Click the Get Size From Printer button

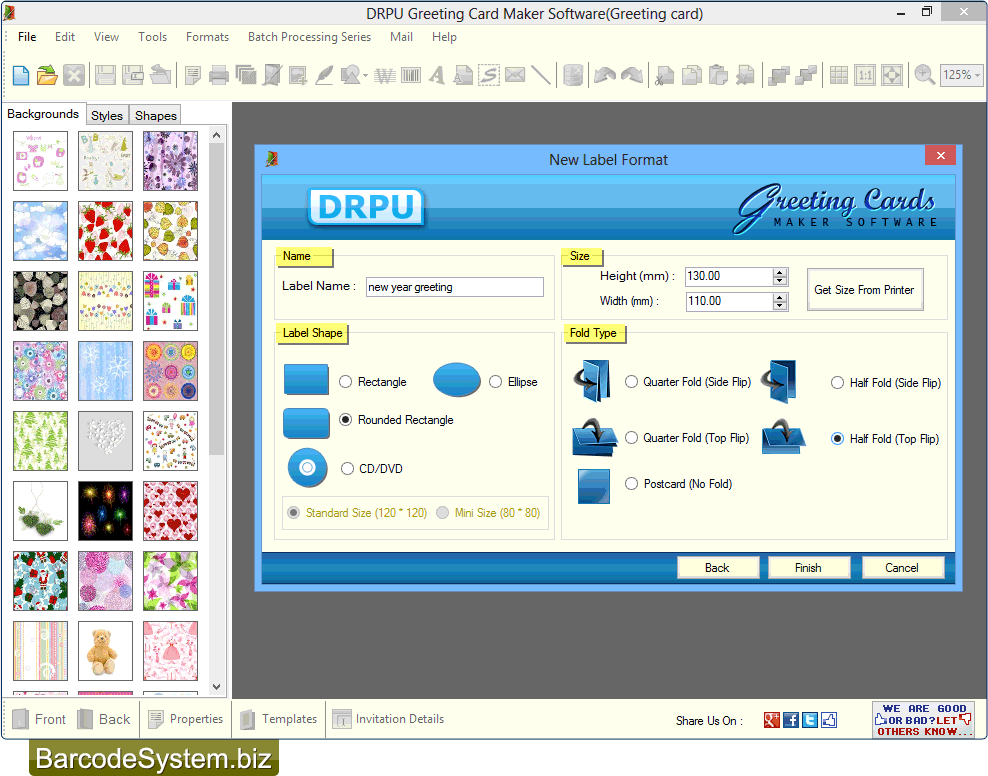click(x=864, y=290)
